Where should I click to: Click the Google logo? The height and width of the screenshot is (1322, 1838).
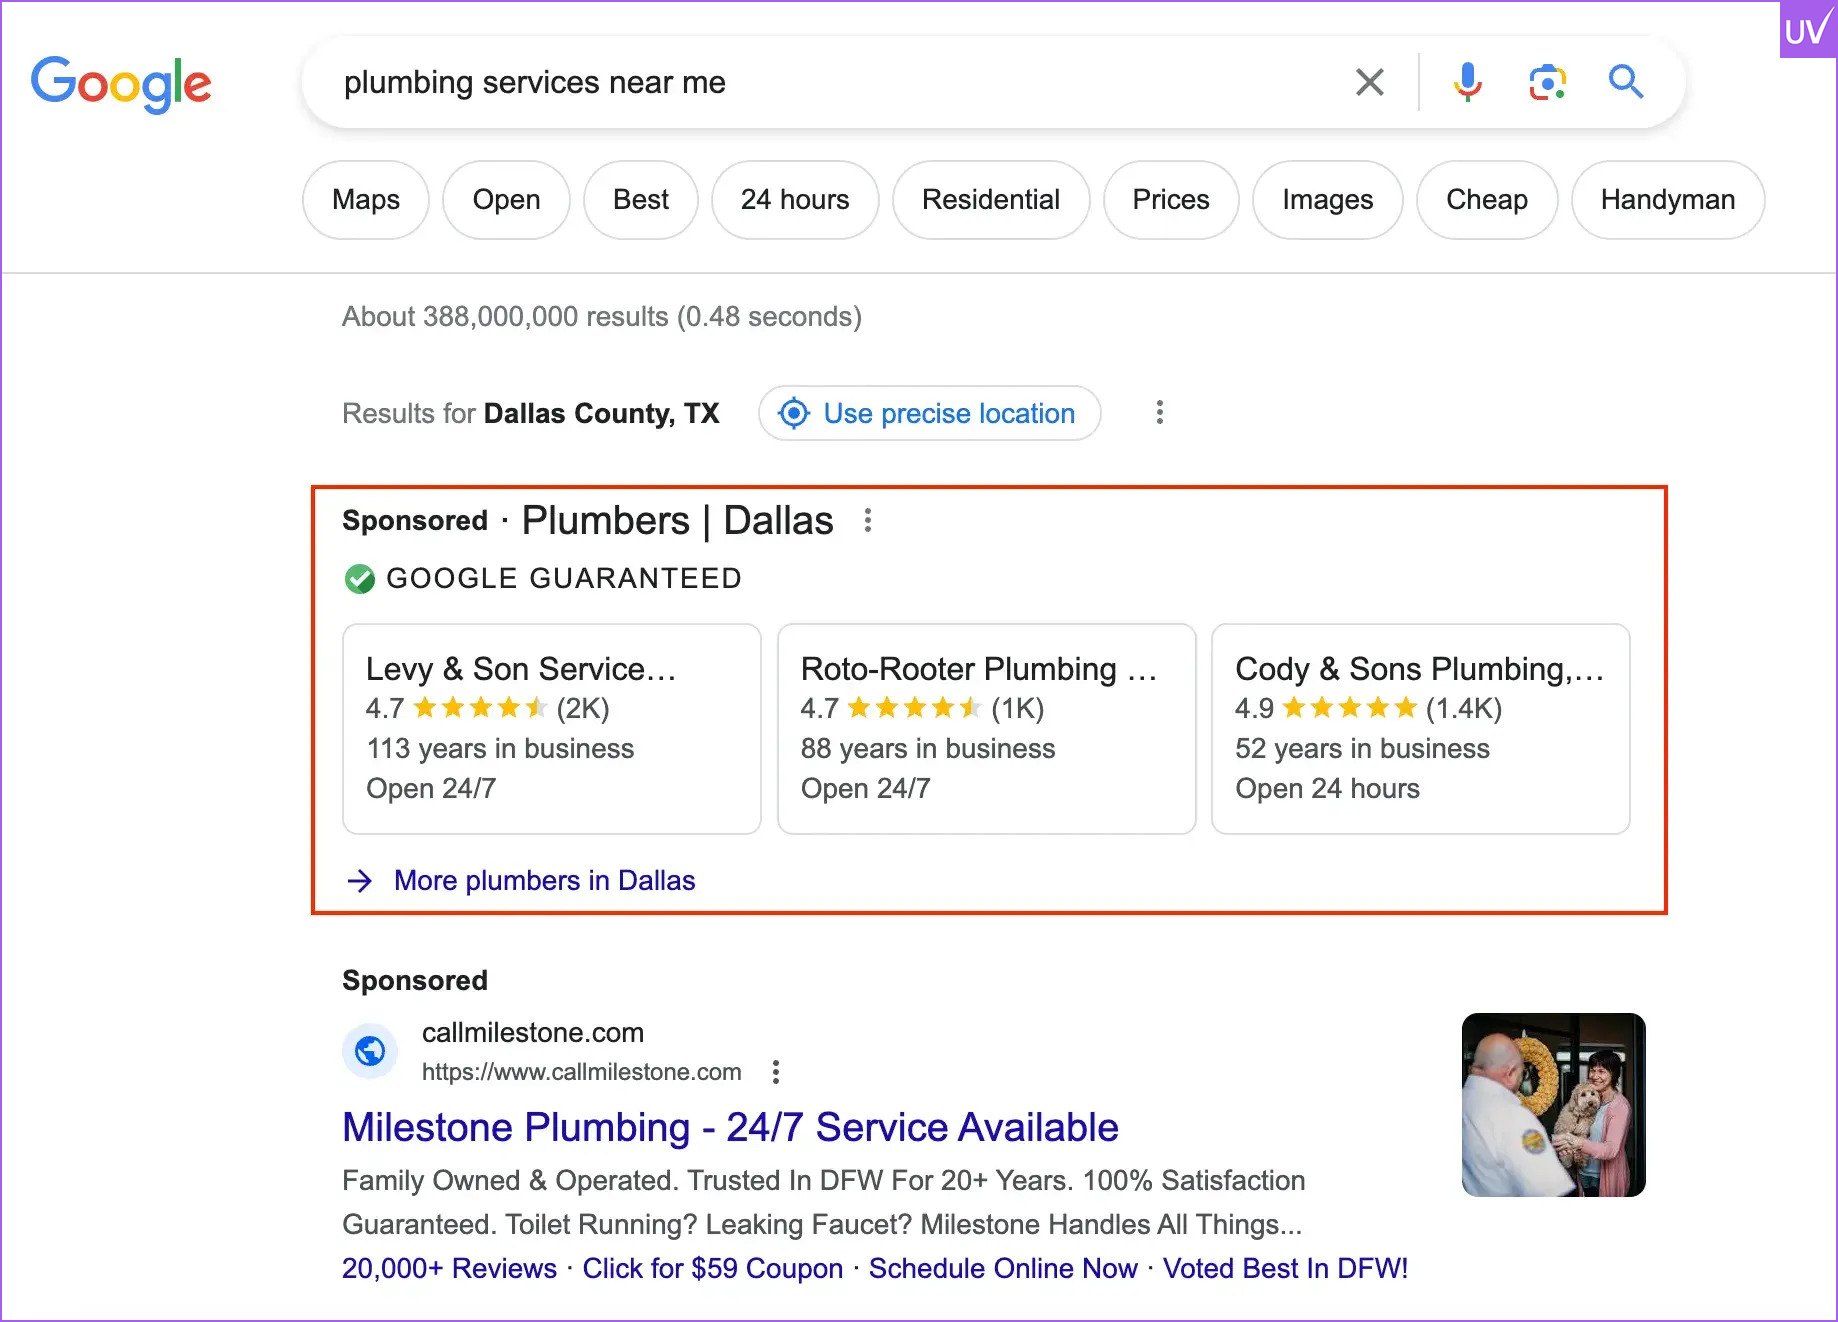[121, 84]
